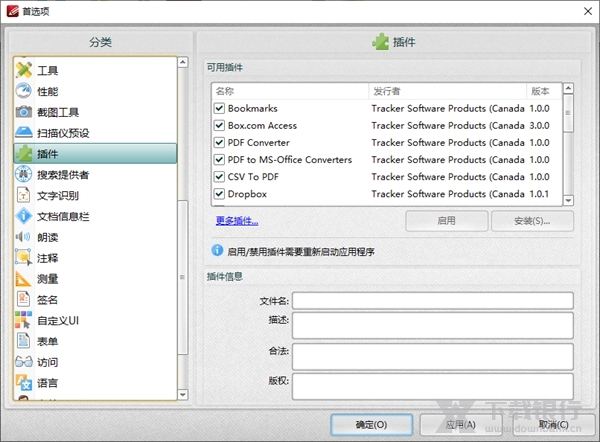Image resolution: width=600 pixels, height=442 pixels.
Task: Click the green puzzle 插件 icon in sidebar
Action: coord(24,153)
